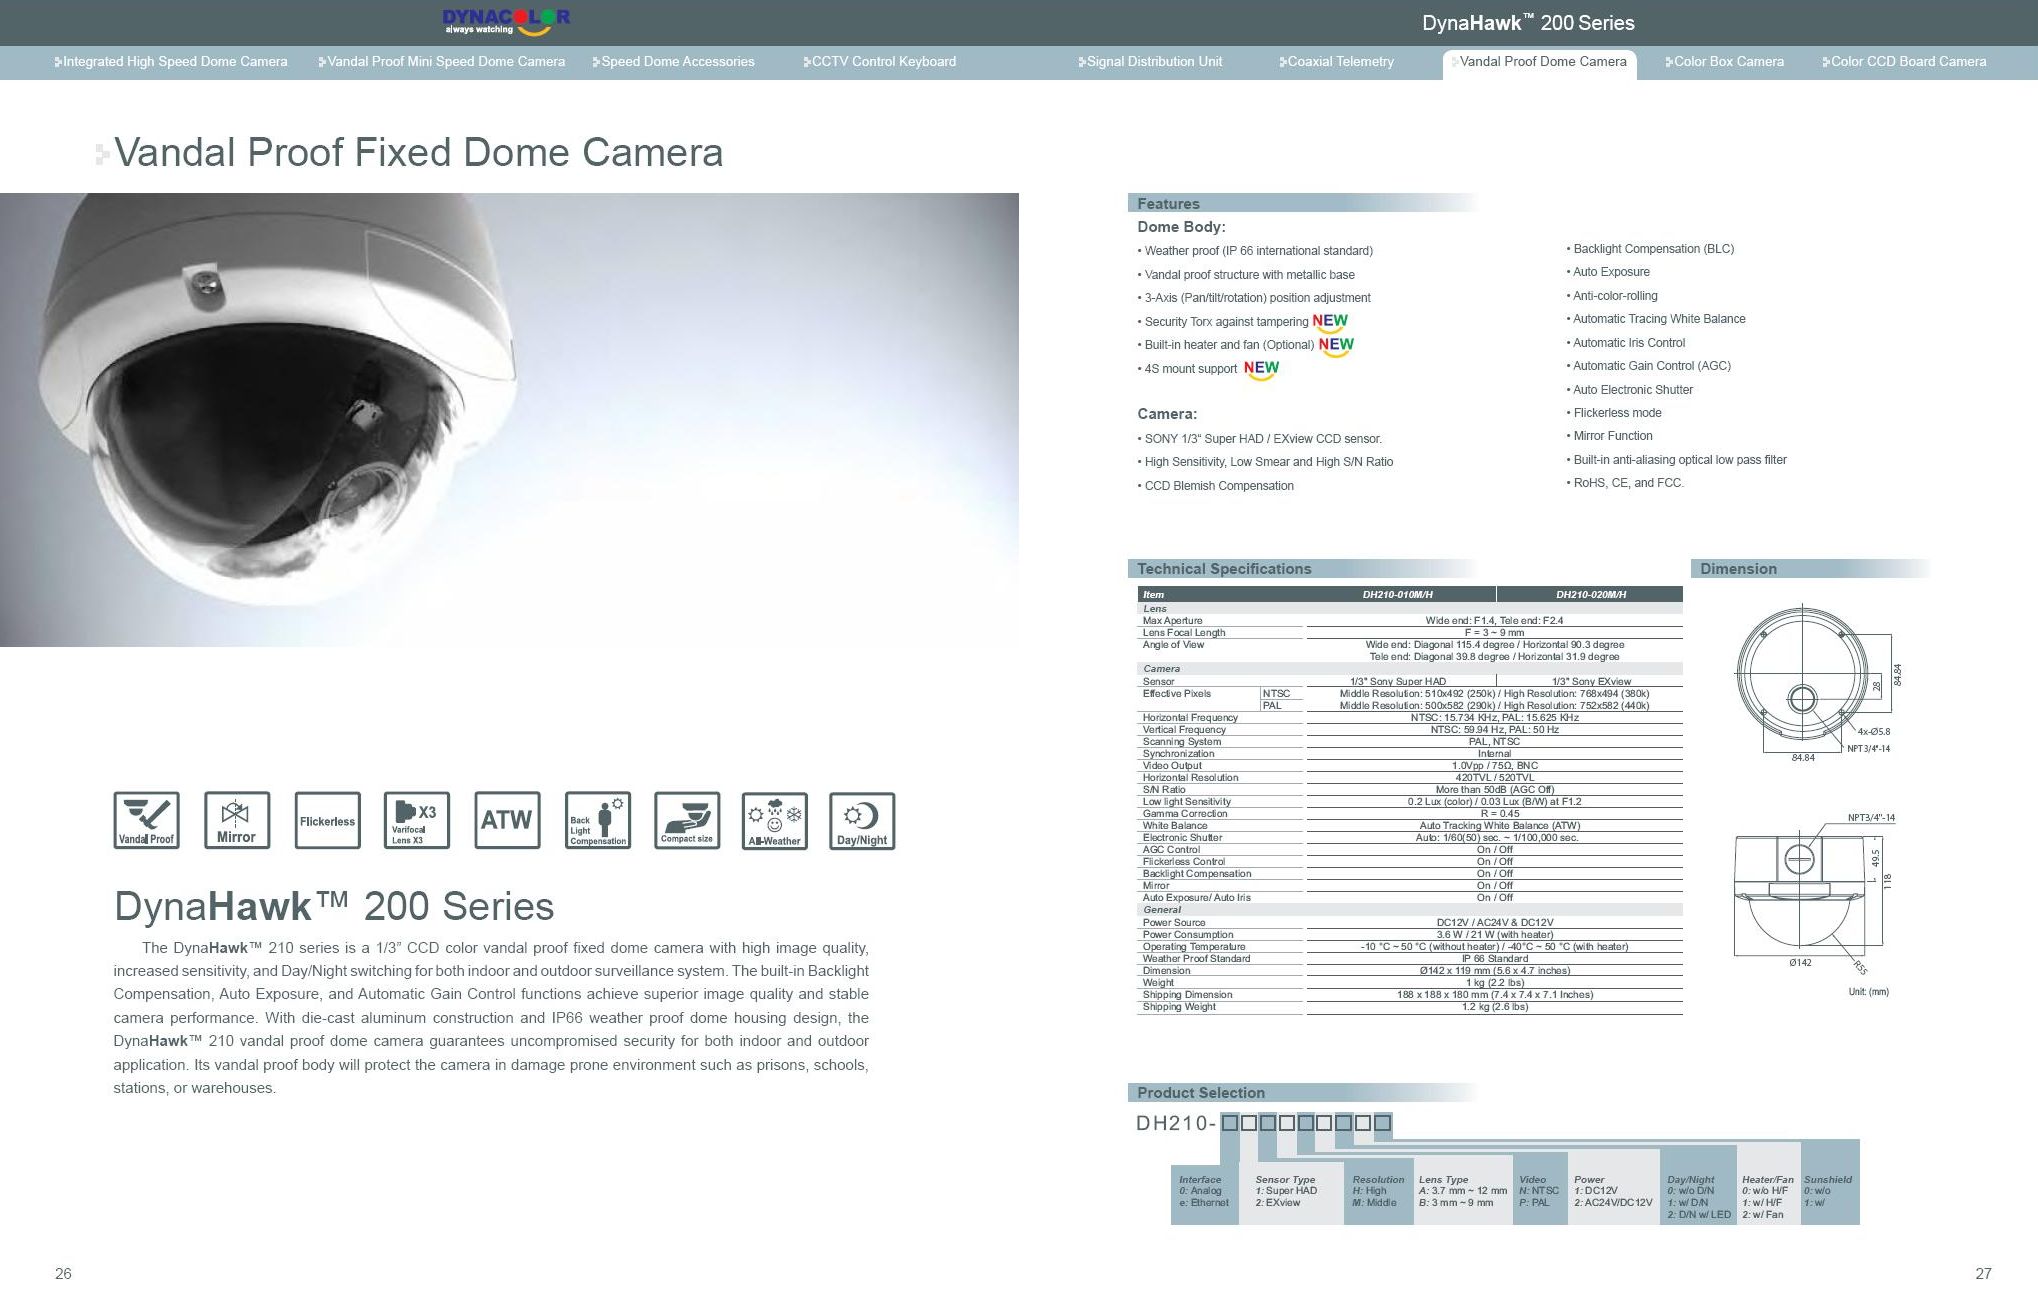This screenshot has height=1313, width=2038.
Task: Click the Dome Body subheading
Action: 1181,227
